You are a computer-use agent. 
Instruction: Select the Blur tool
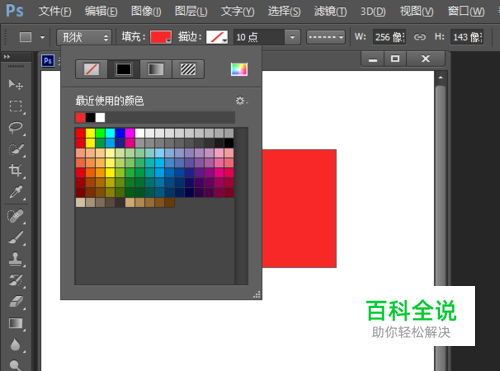click(x=15, y=345)
